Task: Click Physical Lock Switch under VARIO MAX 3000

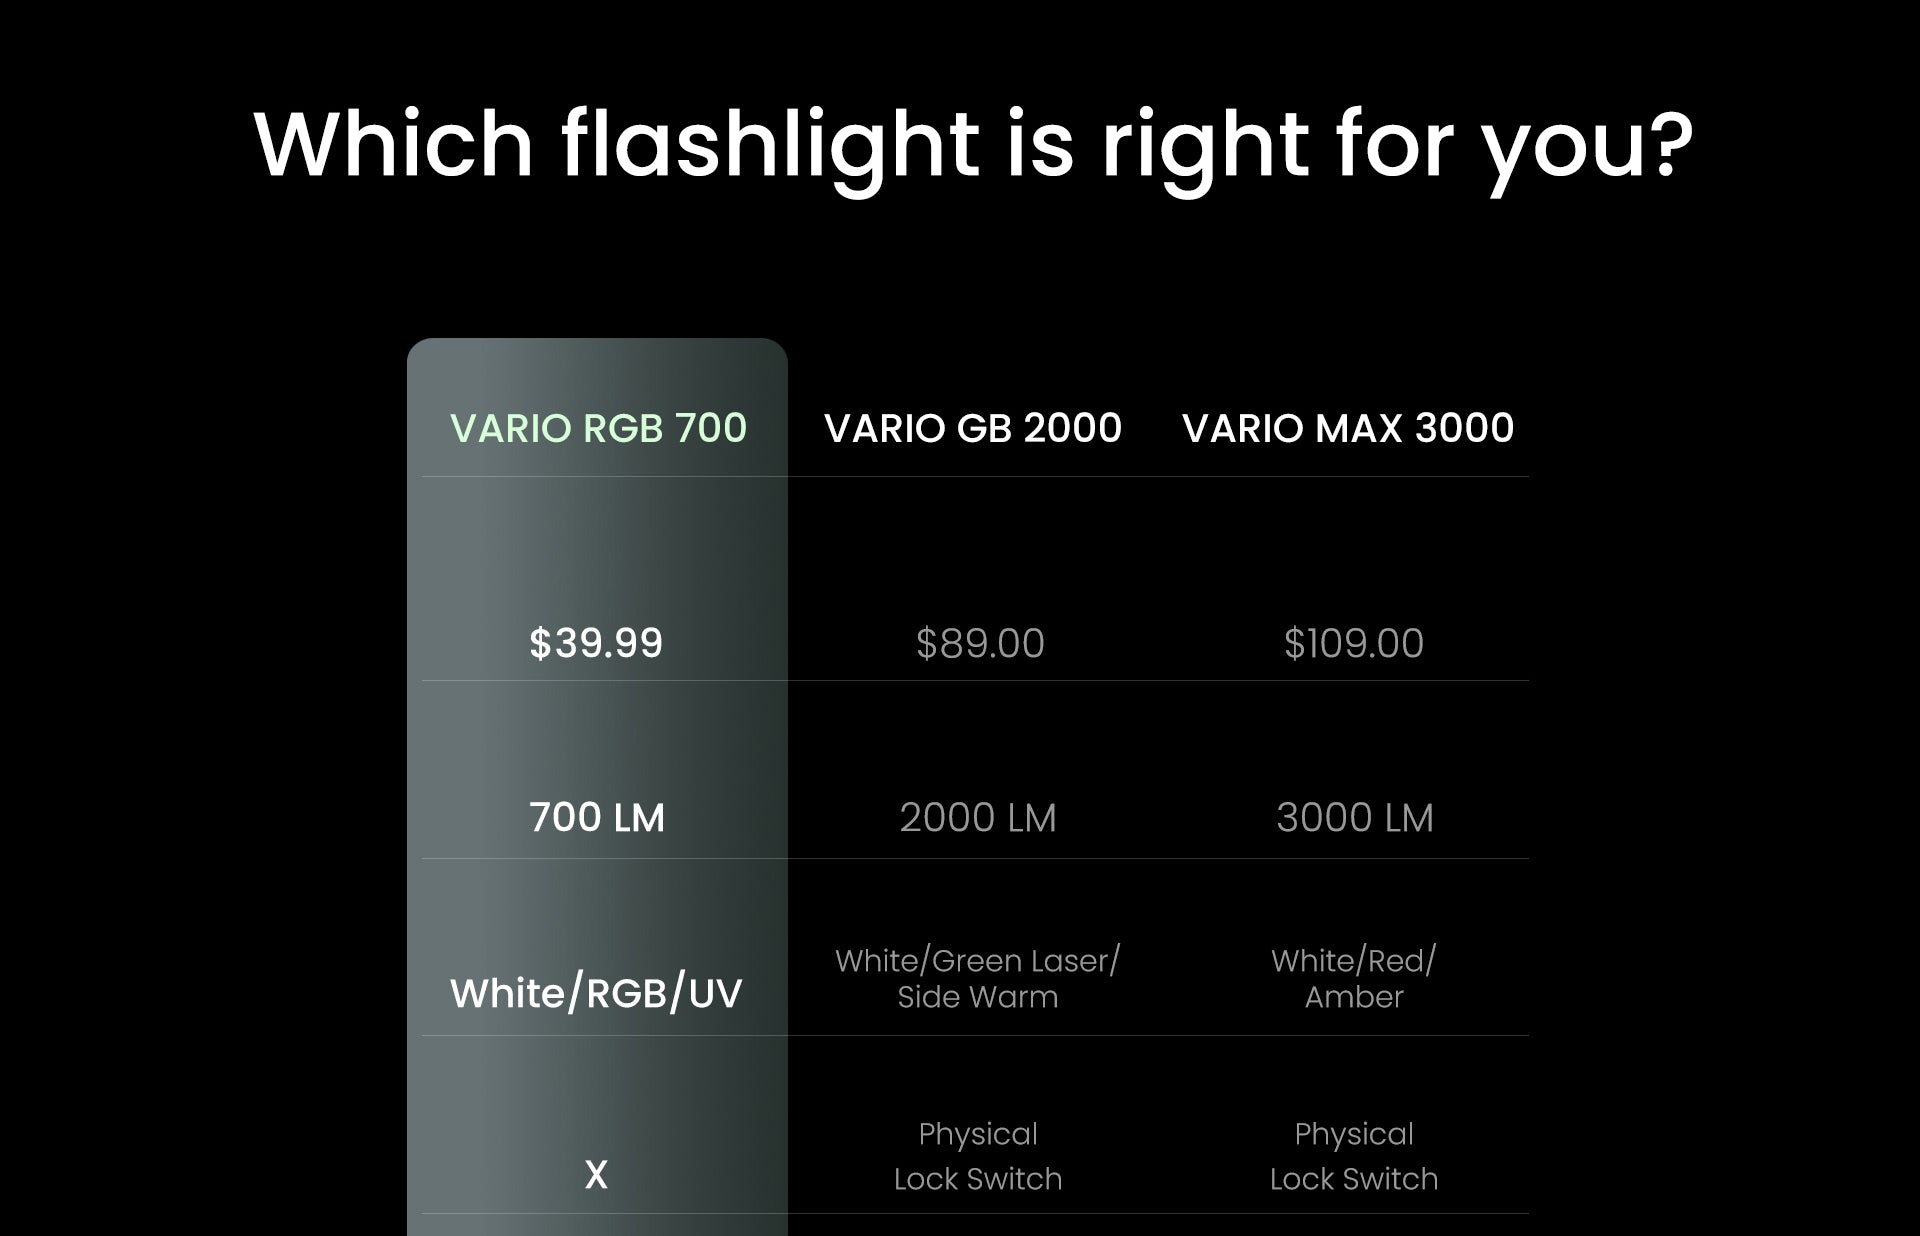Action: (x=1354, y=1157)
